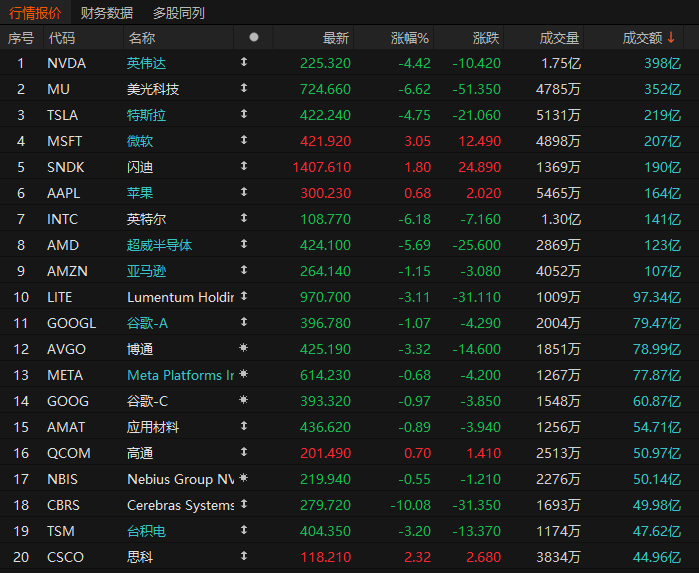The width and height of the screenshot is (699, 573).
Task: Click the star marker icon for GOOG
Action: pyautogui.click(x=243, y=400)
